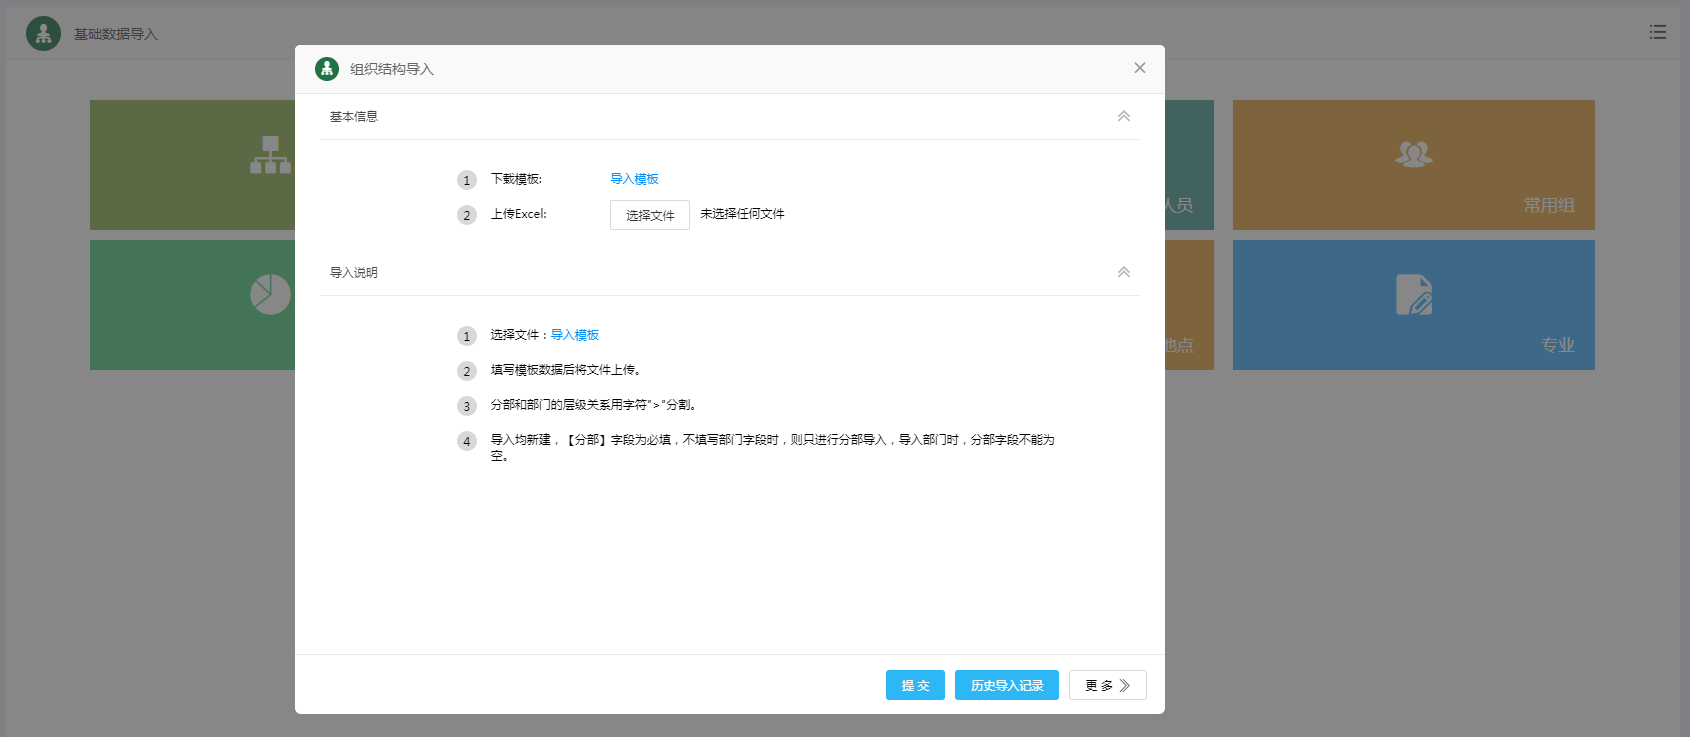Click the 常用组 tile label
Viewport: 1690px width, 737px height.
coord(1548,205)
